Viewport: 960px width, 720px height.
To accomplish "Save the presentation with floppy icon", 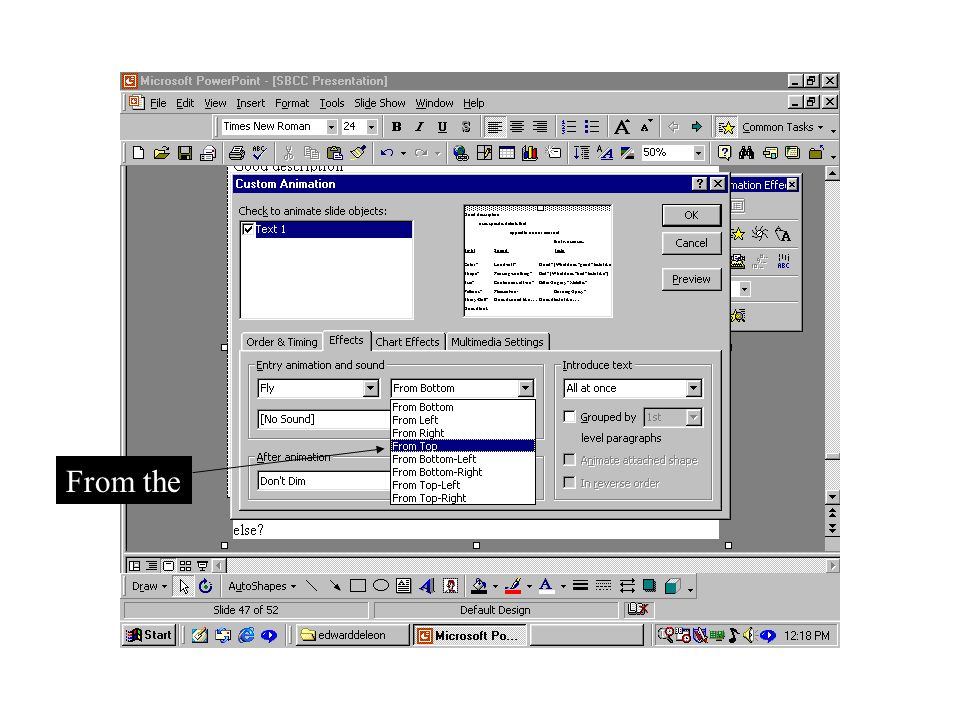I will [x=184, y=152].
